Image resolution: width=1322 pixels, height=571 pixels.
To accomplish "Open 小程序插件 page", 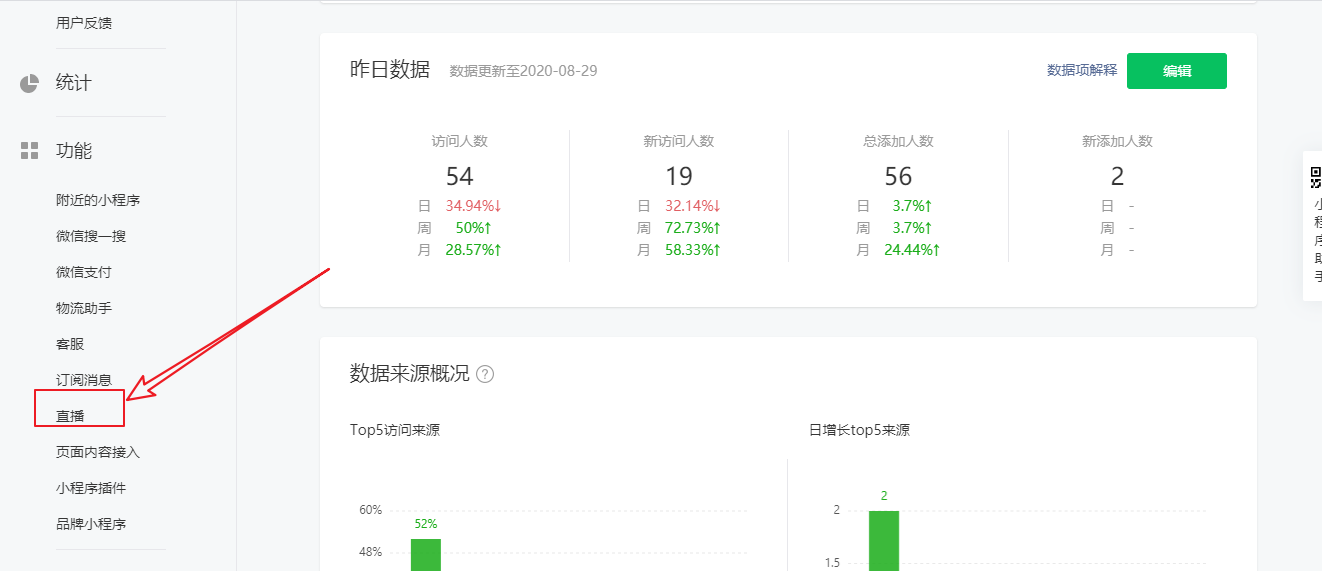I will click(x=91, y=488).
